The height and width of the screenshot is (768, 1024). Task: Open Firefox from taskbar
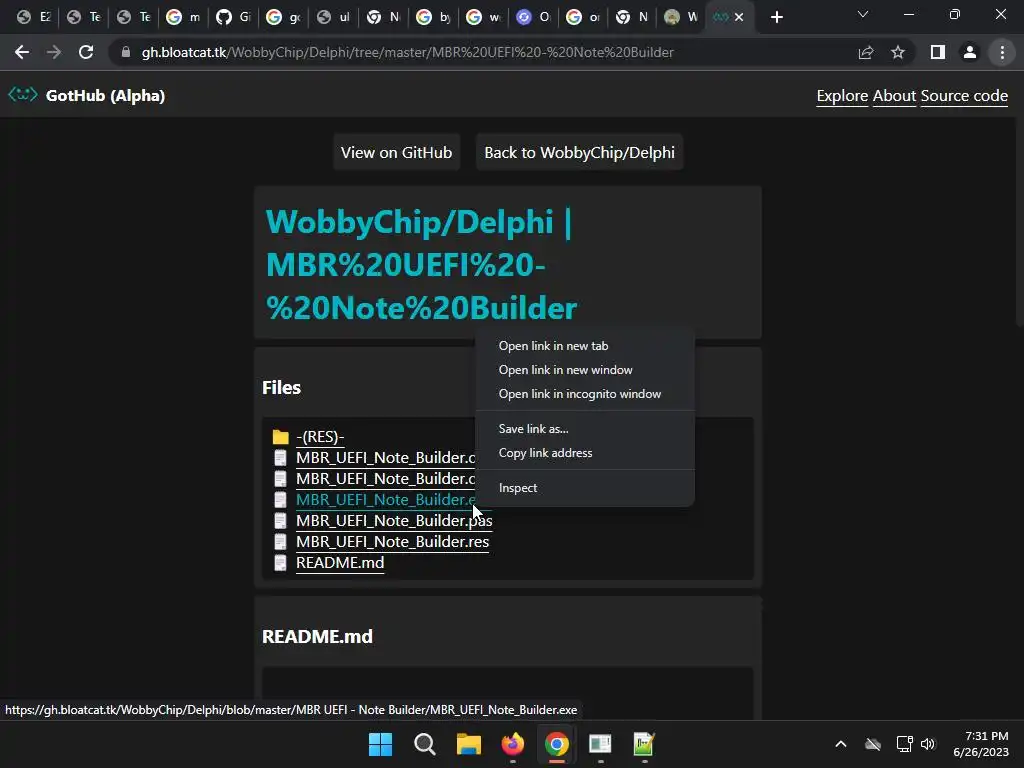click(x=513, y=744)
